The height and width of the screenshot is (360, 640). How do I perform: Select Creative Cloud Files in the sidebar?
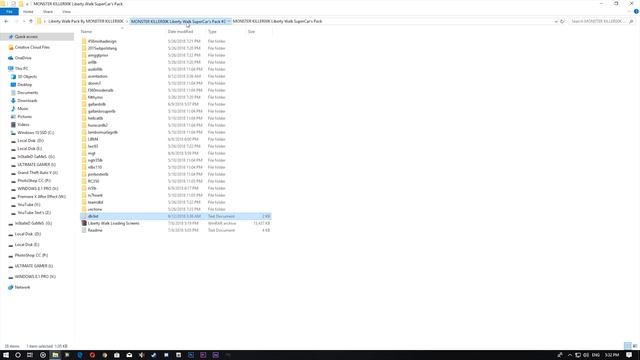click(x=32, y=47)
